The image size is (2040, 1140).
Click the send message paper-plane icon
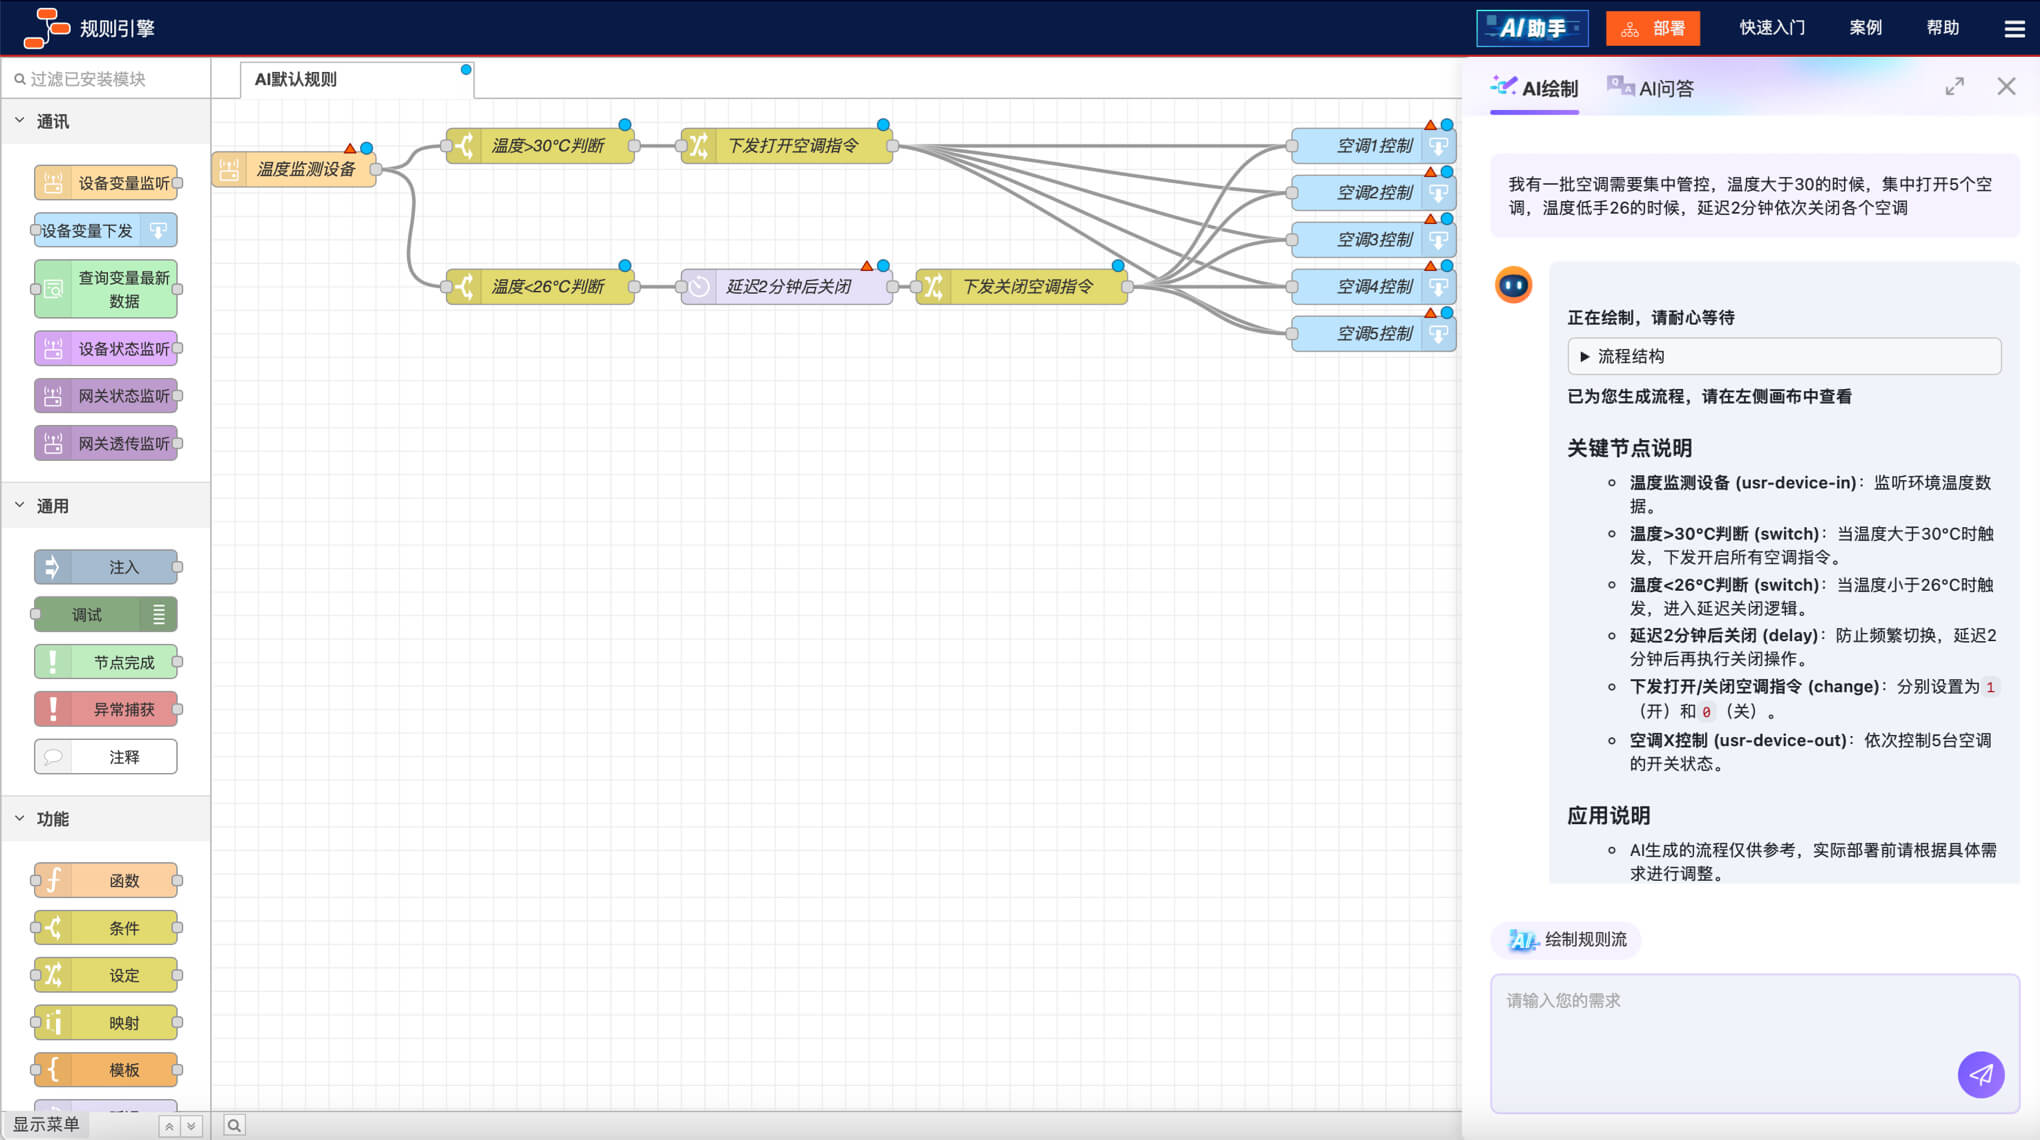[x=1980, y=1074]
